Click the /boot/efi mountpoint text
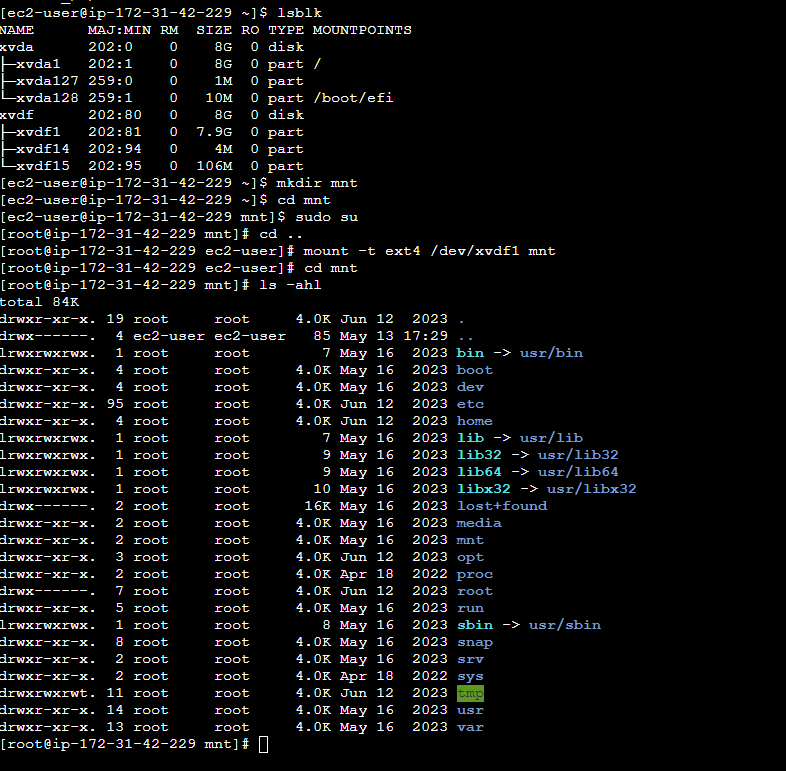The width and height of the screenshot is (786, 771). 353,98
